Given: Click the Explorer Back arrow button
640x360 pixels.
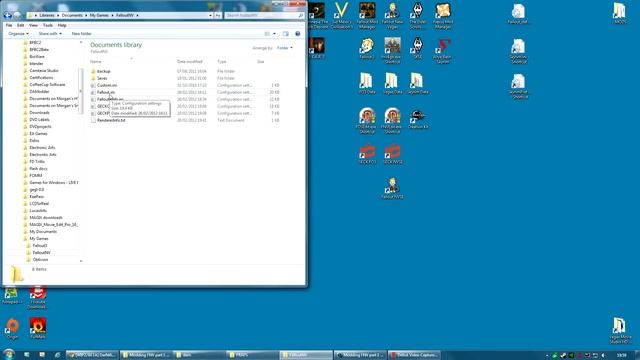Looking at the screenshot, I should [x=7, y=15].
